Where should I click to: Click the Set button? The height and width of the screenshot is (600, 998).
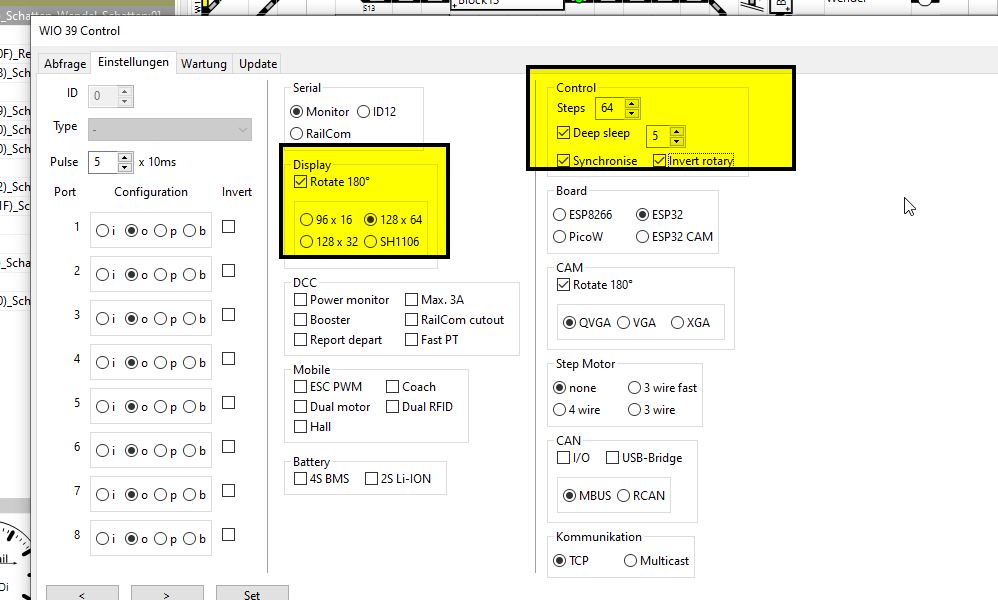tap(252, 594)
